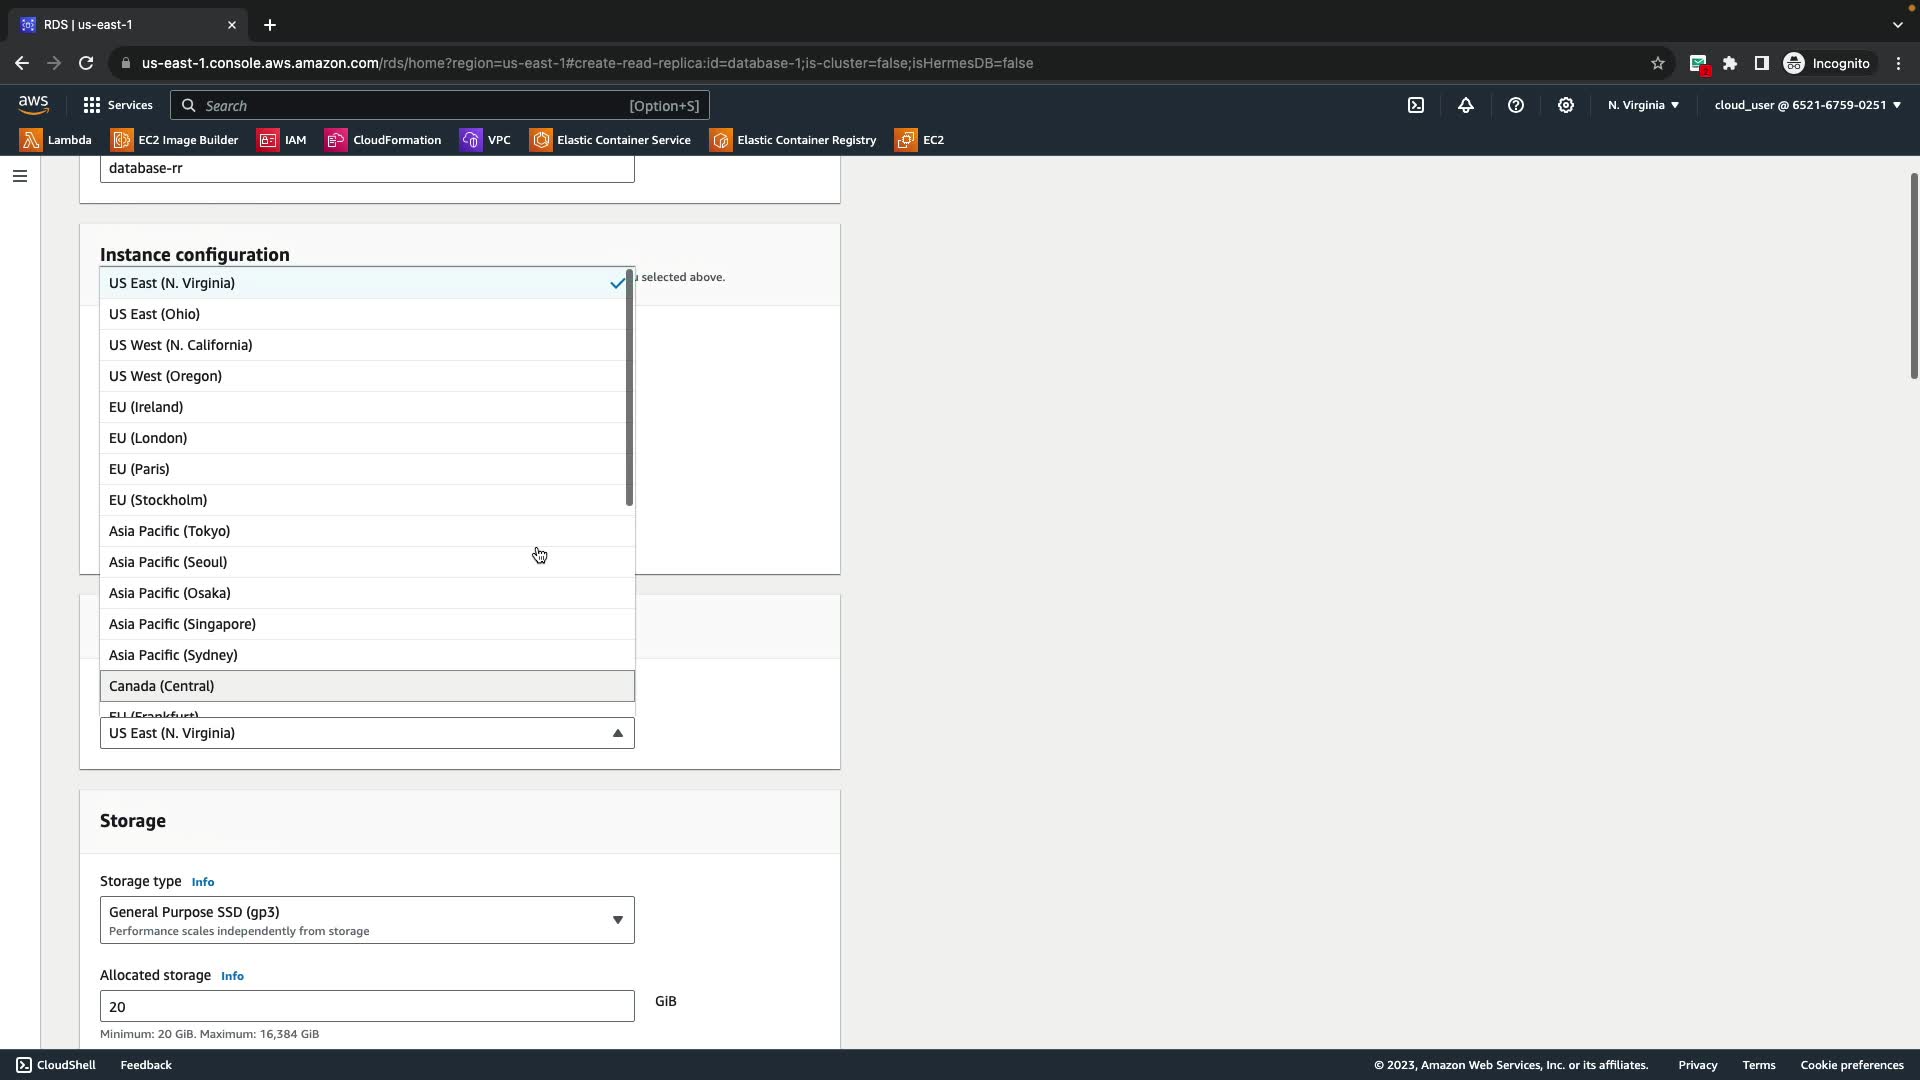Open the Storage type dropdown
Viewport: 1920px width, 1080px height.
(366, 920)
